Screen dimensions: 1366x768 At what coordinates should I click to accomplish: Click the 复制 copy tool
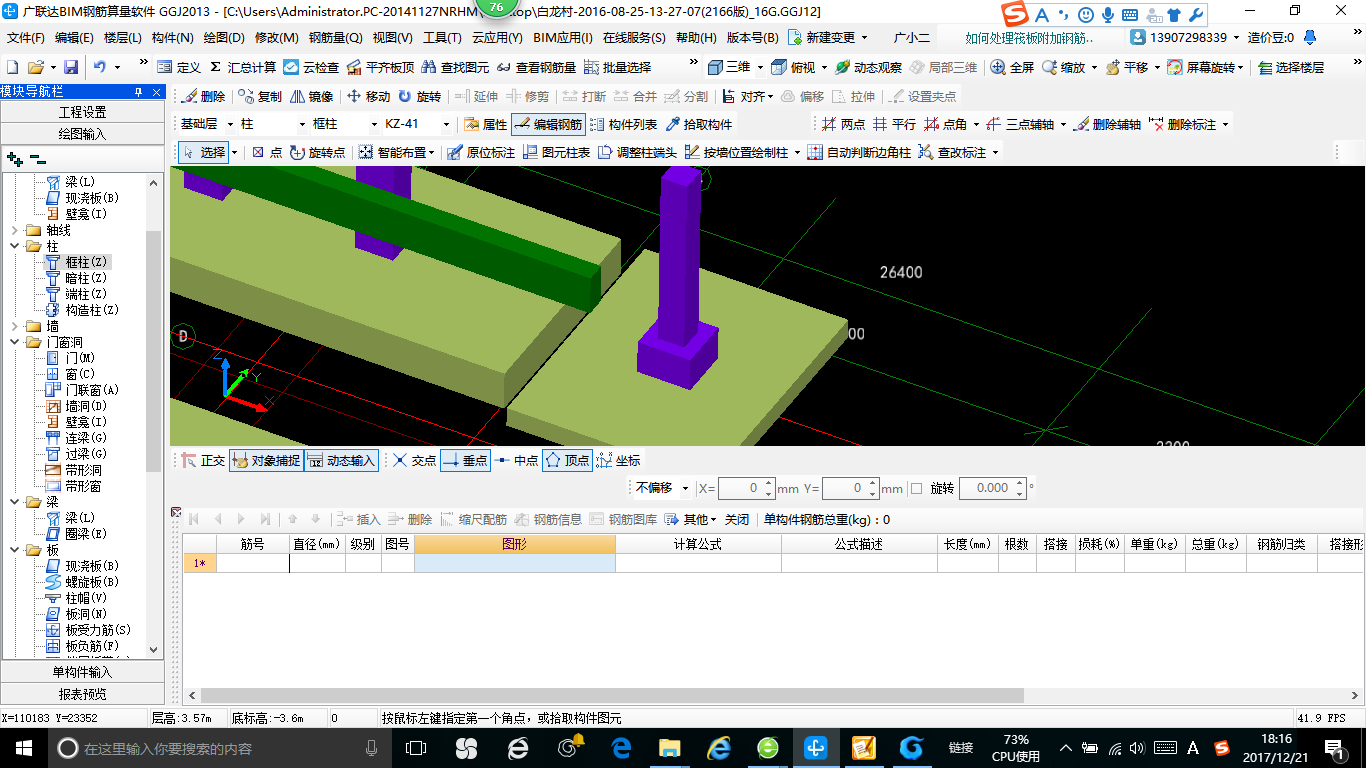(260, 96)
